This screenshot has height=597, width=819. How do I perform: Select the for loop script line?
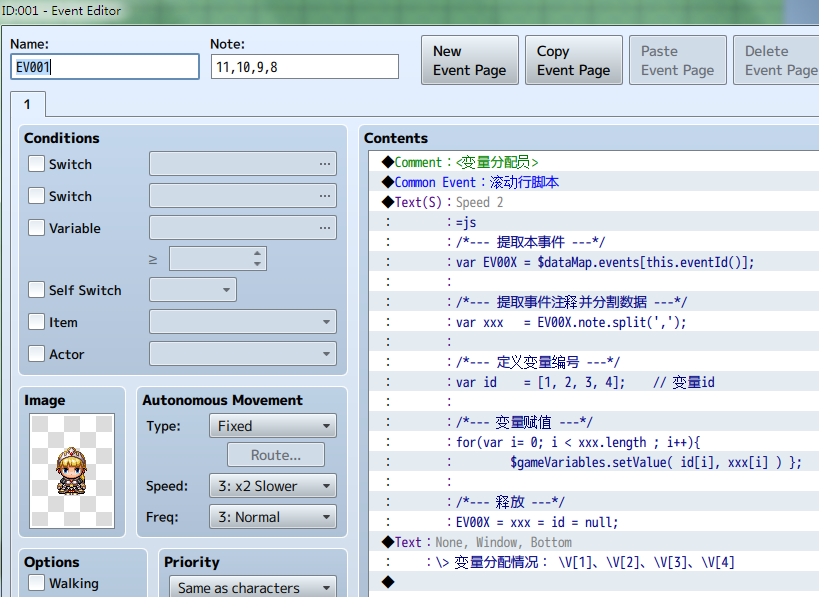[x=594, y=442]
